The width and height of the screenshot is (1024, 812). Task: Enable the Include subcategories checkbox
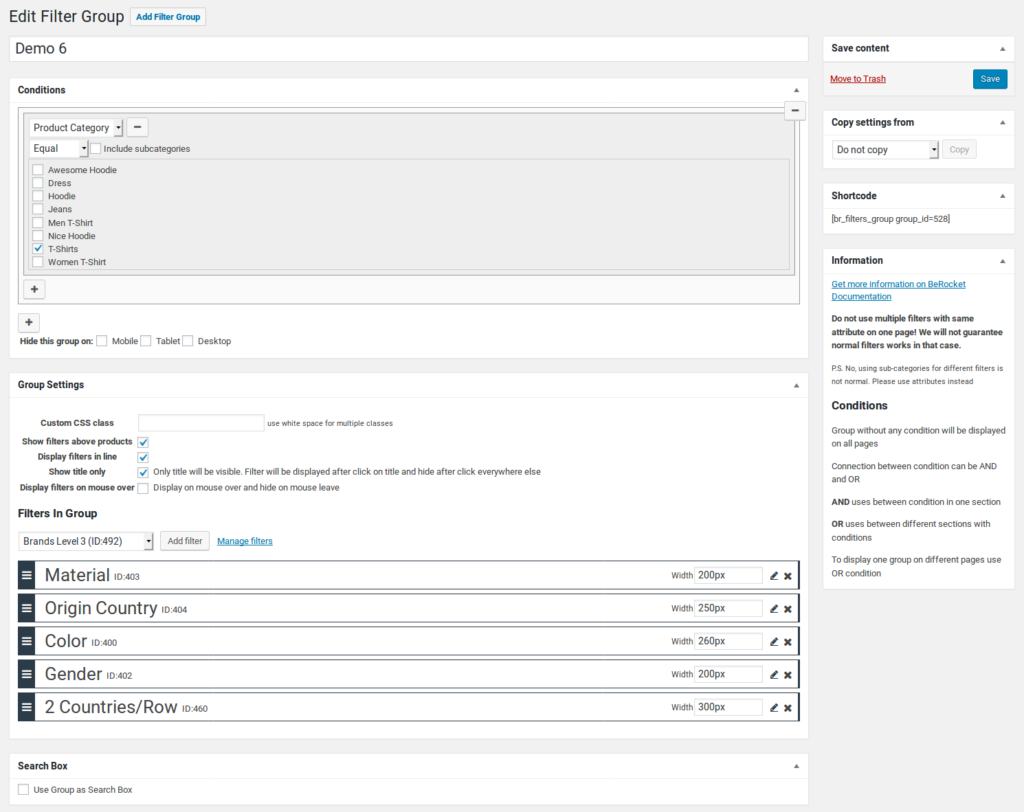(96, 149)
